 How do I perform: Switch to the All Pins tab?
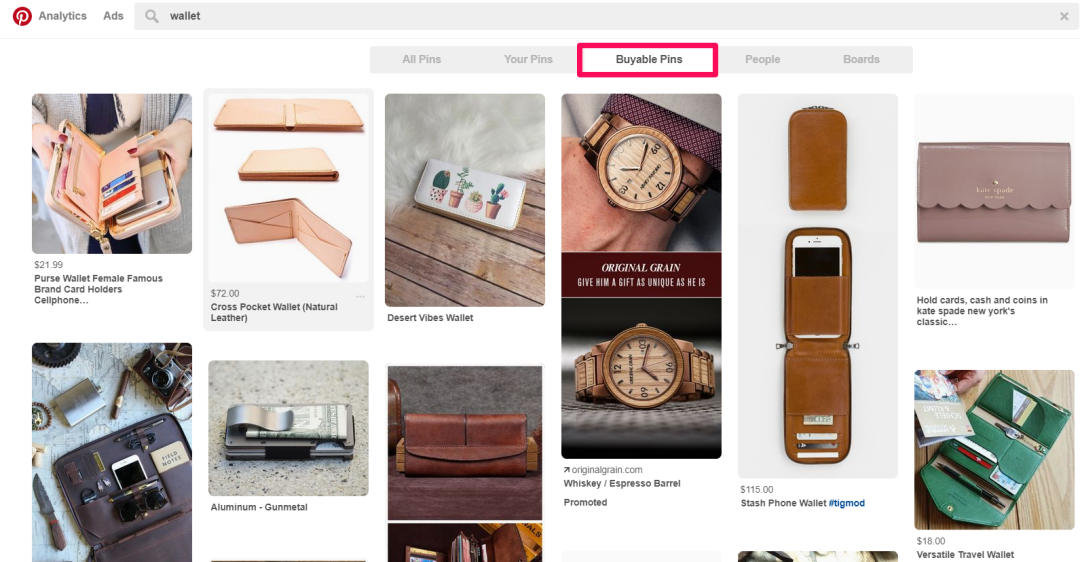(x=422, y=59)
